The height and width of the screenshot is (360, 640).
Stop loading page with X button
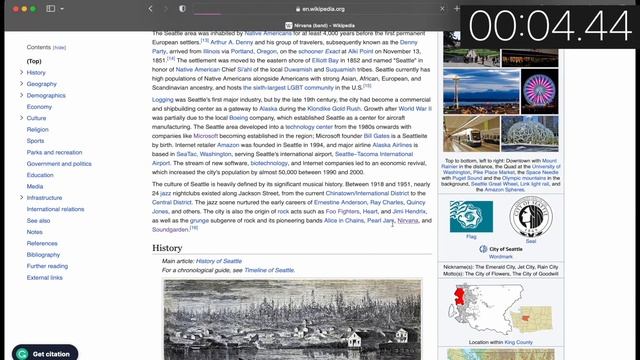442,9
